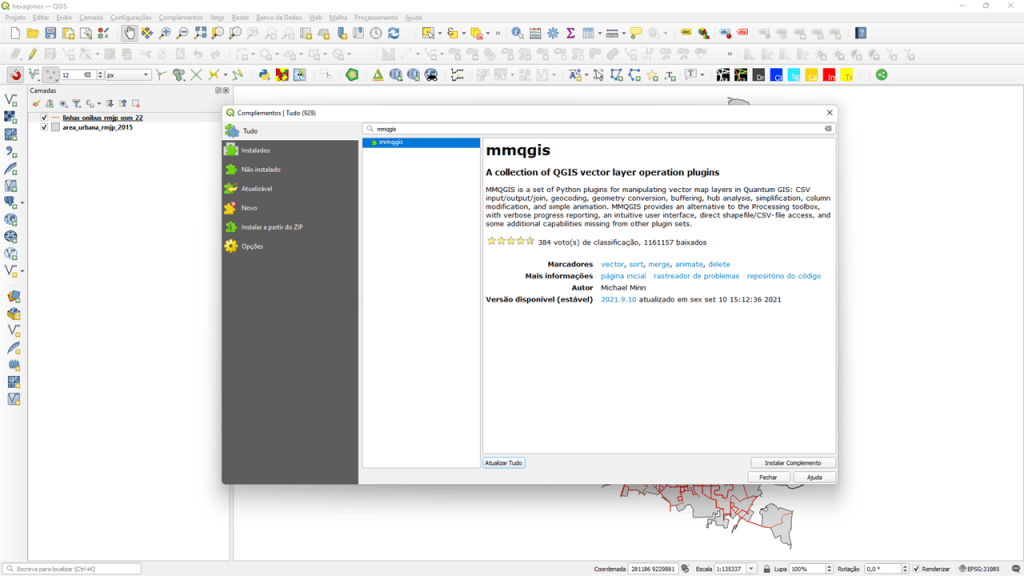Image resolution: width=1024 pixels, height=576 pixels.
Task: Click the Refresh map icon
Action: [393, 34]
